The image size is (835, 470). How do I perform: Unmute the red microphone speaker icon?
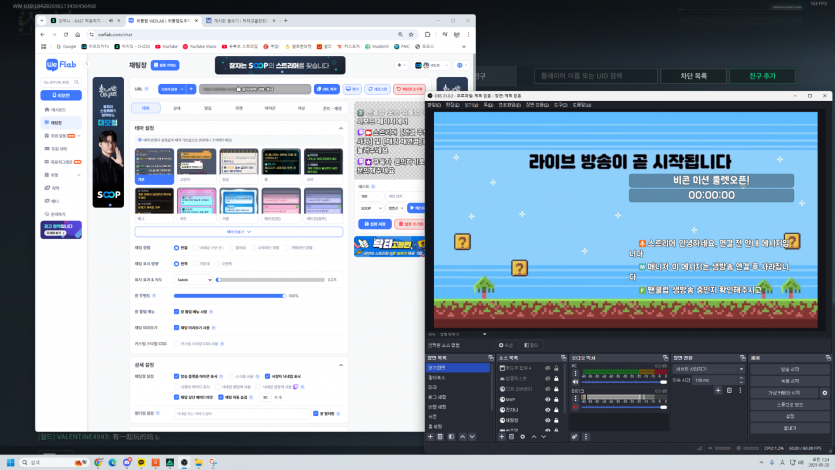click(575, 407)
